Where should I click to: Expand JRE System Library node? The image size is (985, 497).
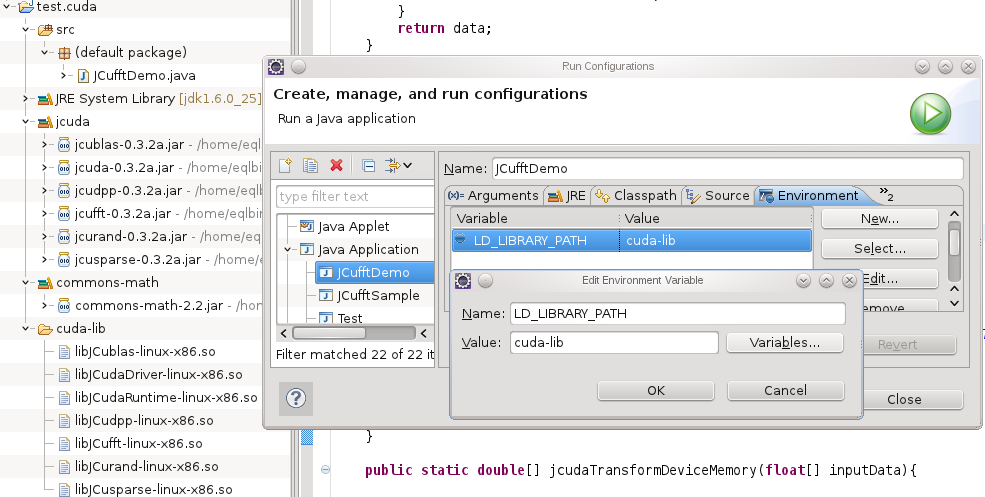pos(25,99)
